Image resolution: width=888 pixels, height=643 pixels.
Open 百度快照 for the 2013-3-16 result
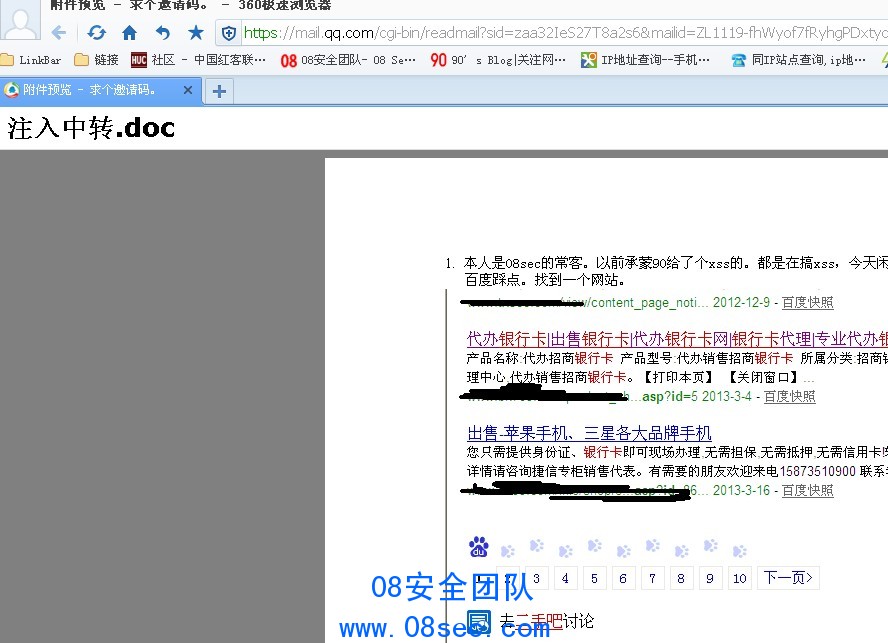[808, 491]
